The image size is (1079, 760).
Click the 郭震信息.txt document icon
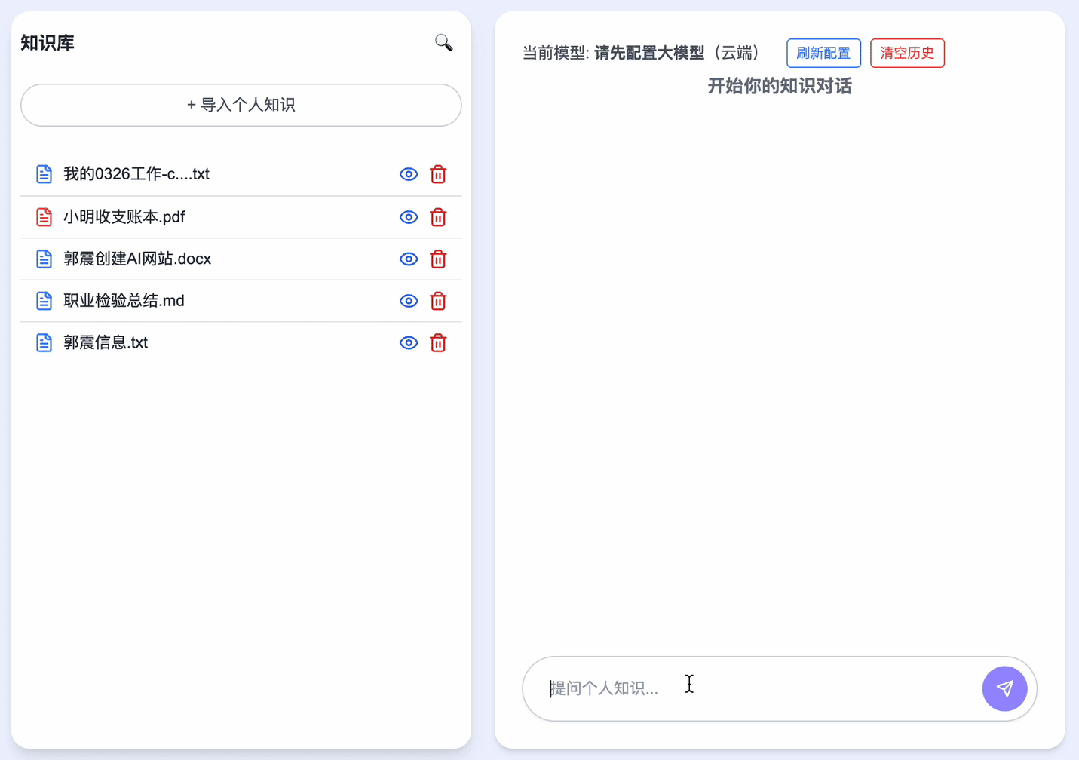pyautogui.click(x=44, y=343)
